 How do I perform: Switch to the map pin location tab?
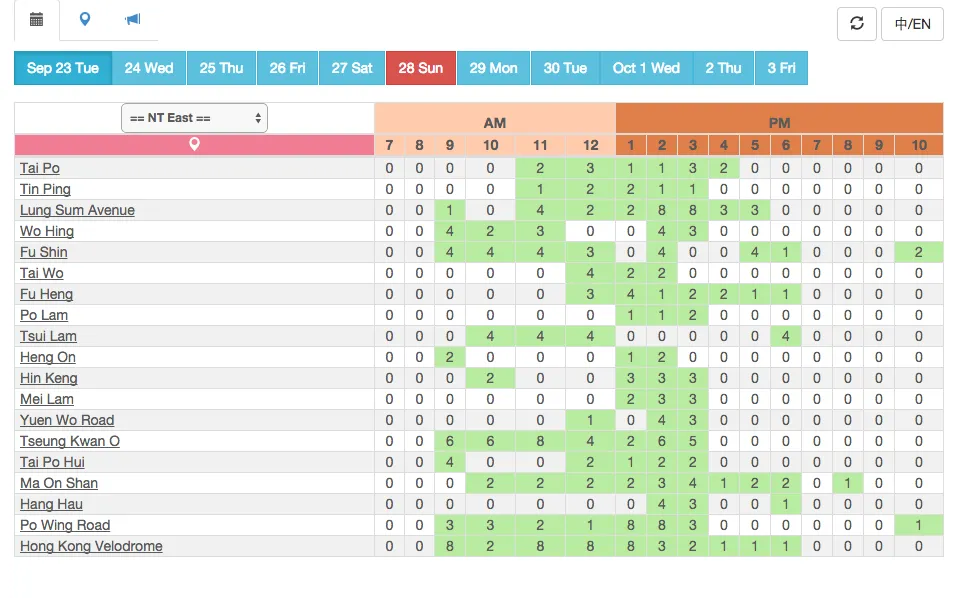point(85,20)
